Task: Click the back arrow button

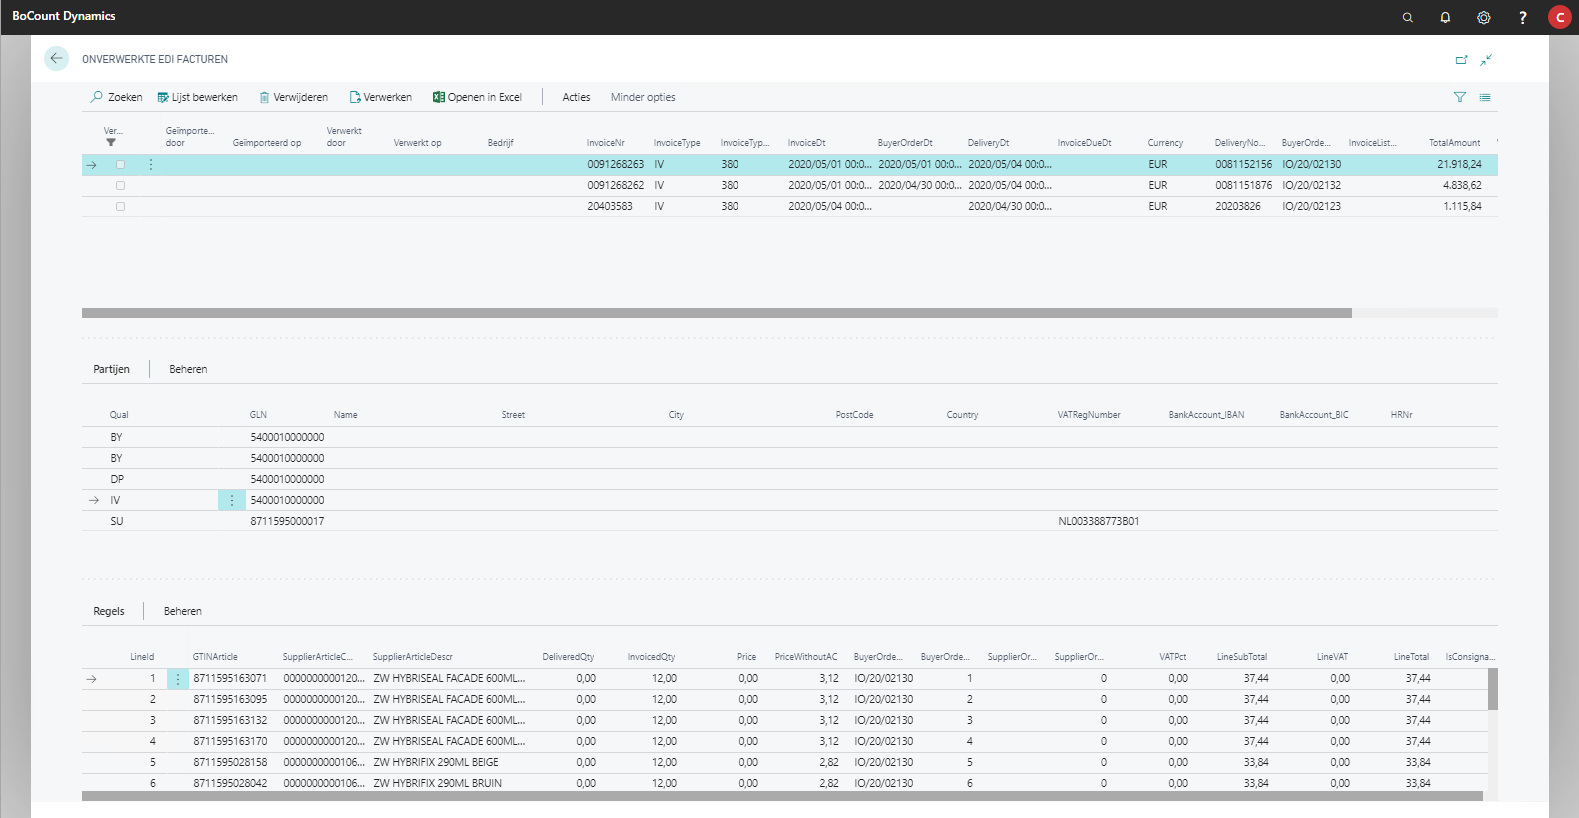Action: point(56,59)
